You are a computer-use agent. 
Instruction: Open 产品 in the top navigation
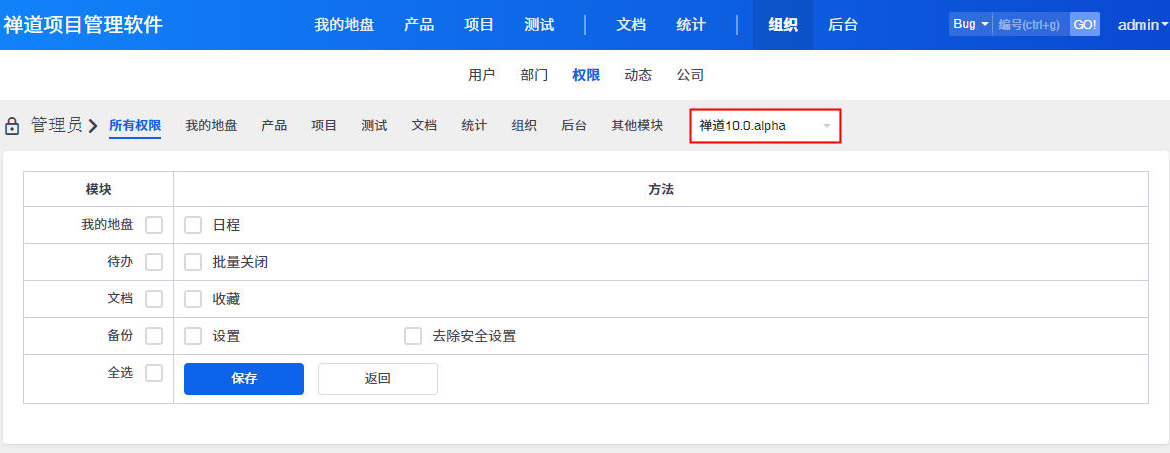pyautogui.click(x=419, y=25)
